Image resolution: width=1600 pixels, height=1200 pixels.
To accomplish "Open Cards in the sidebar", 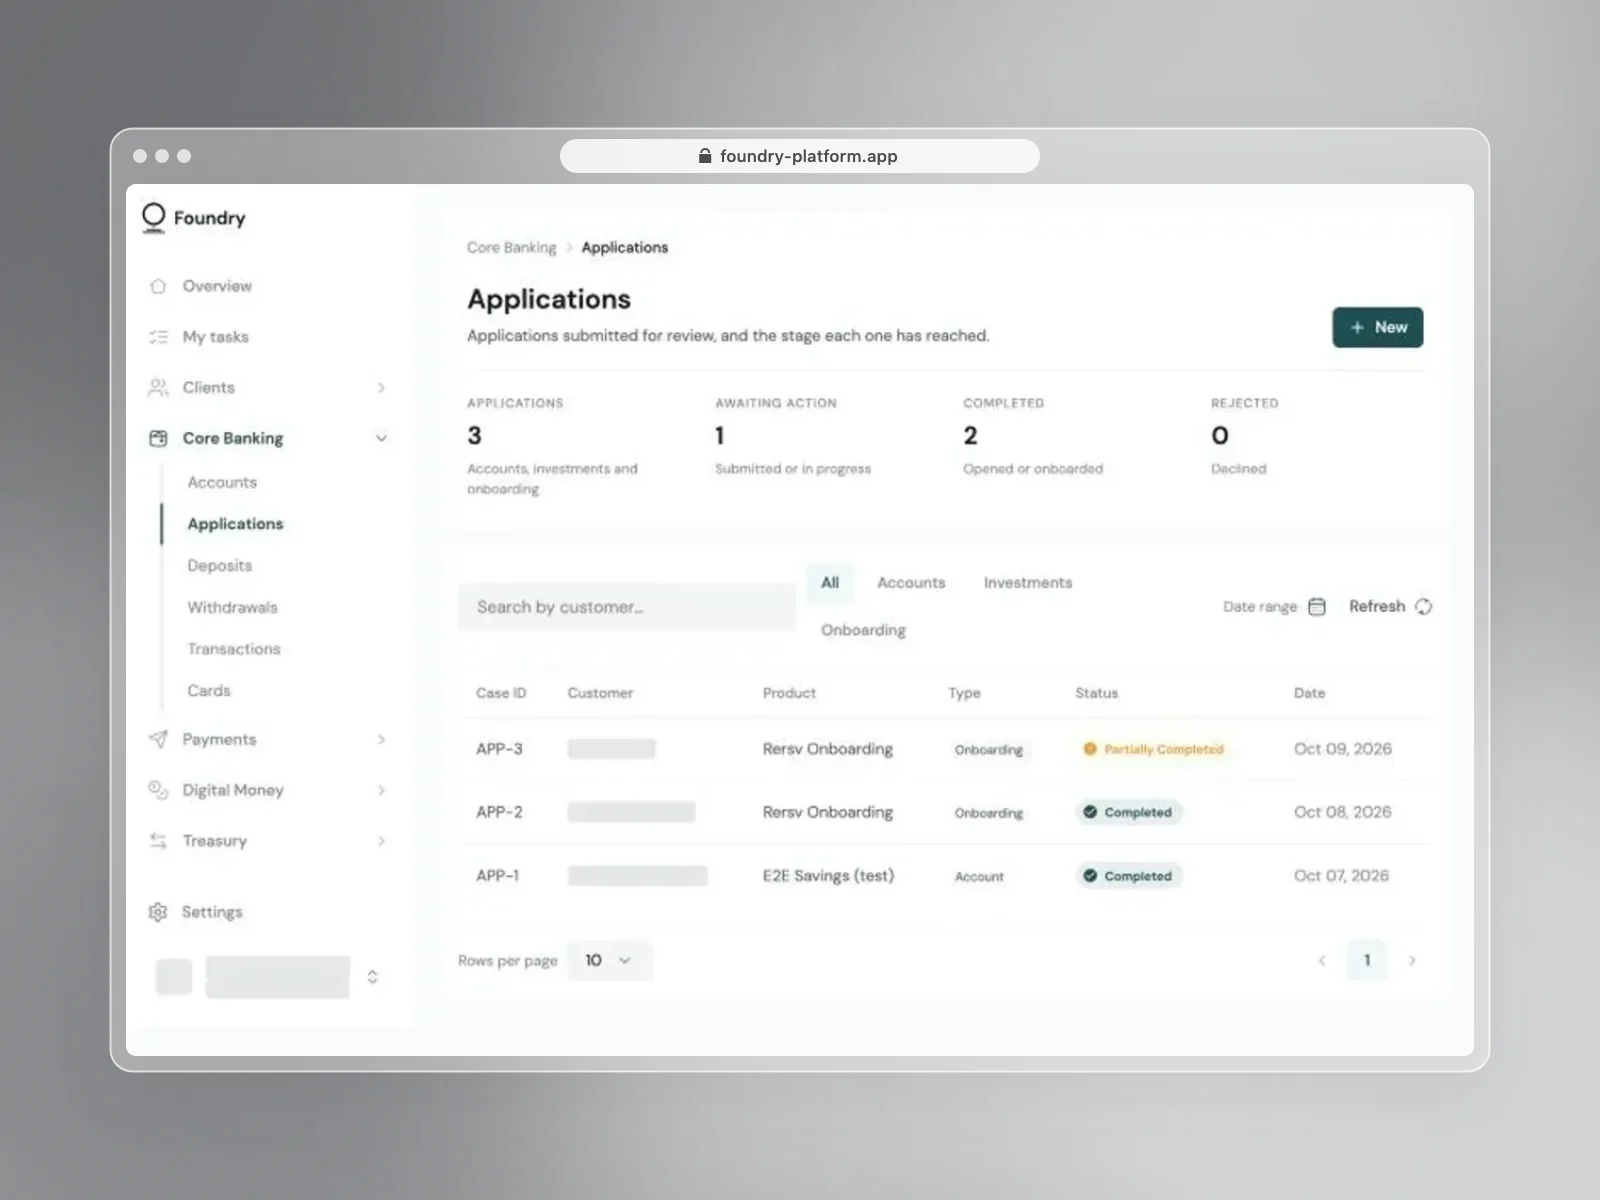I will 209,691.
